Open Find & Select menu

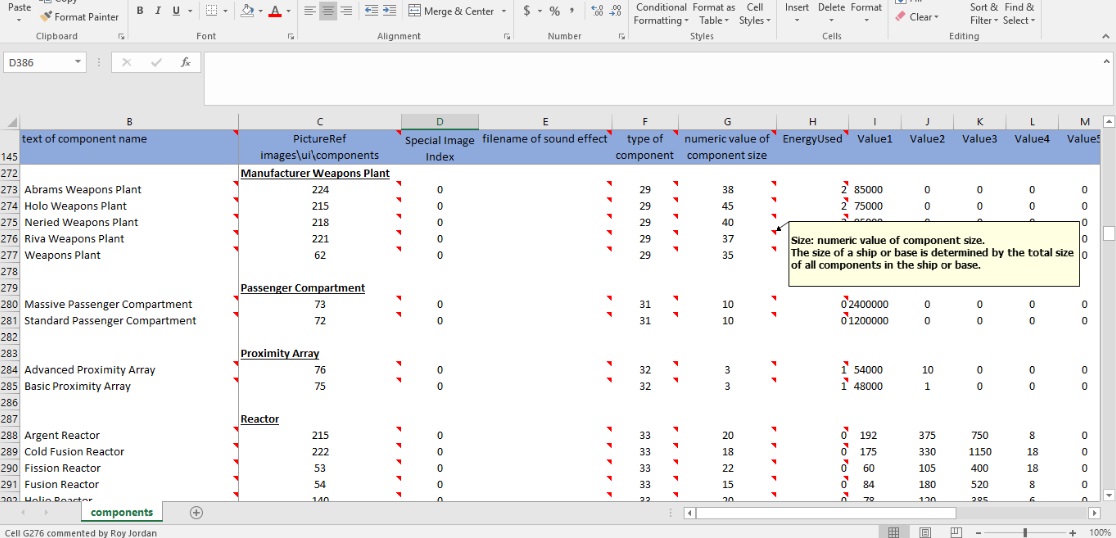click(1019, 14)
